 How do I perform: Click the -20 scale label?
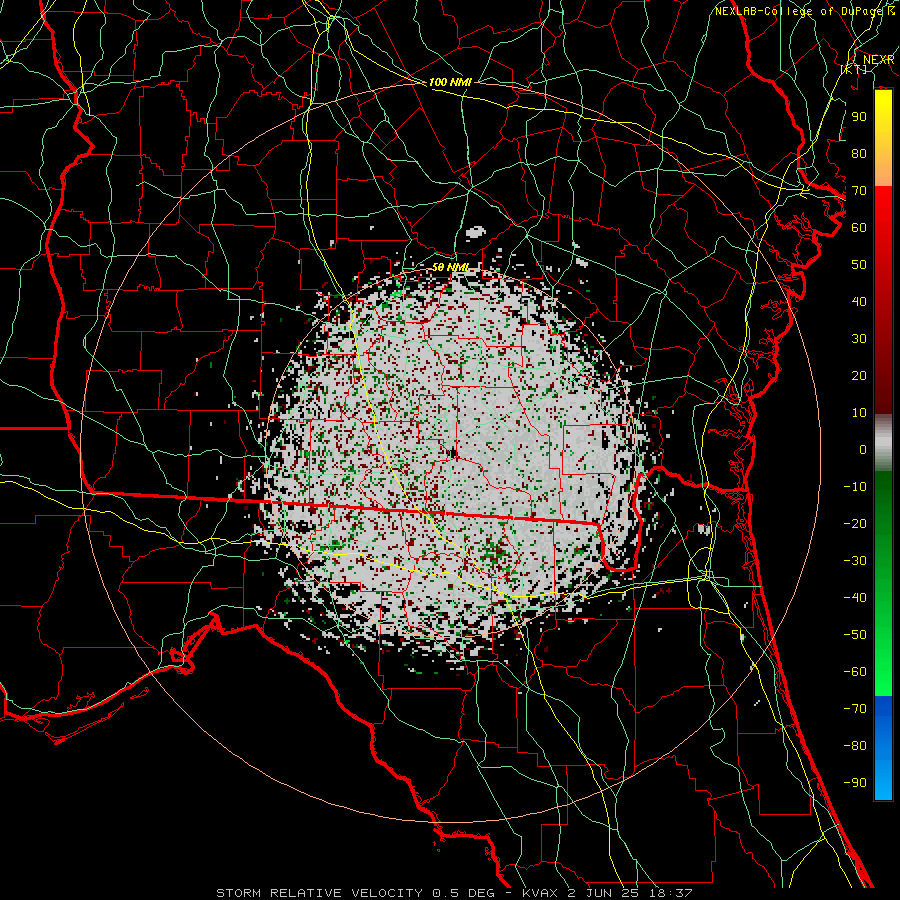855,524
